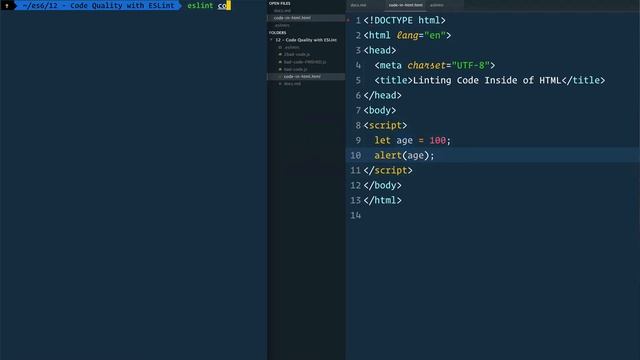Click the title text 'Linting Code Inside of HTML'
Screen dimensions: 640x360
[x=487, y=80]
